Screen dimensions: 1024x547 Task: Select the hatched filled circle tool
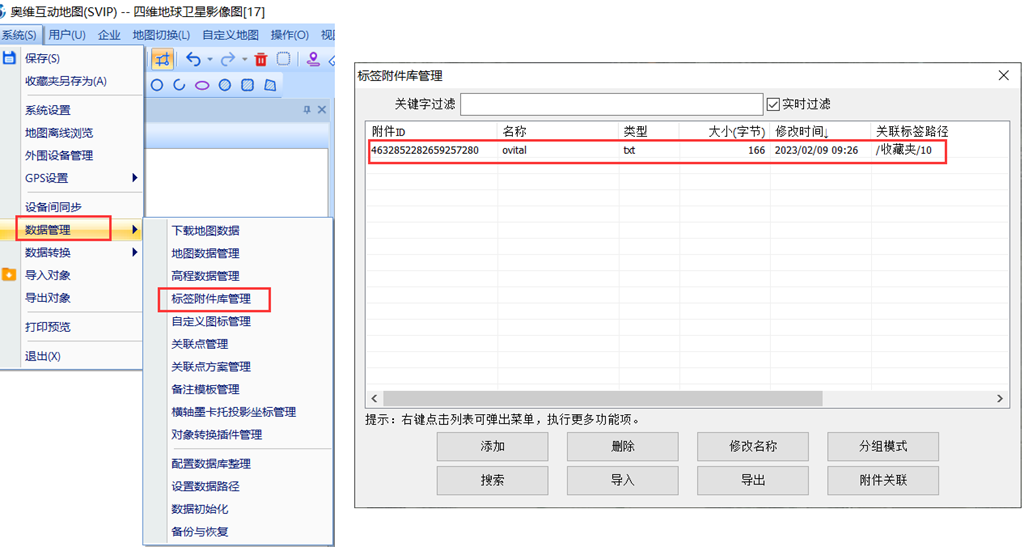point(225,86)
